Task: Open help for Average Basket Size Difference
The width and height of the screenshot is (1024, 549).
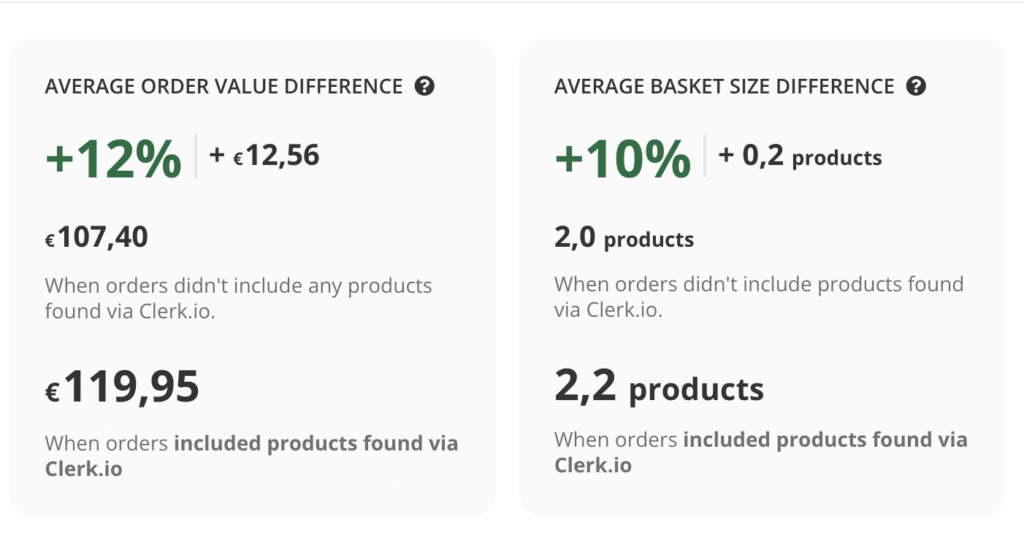Action: click(916, 86)
